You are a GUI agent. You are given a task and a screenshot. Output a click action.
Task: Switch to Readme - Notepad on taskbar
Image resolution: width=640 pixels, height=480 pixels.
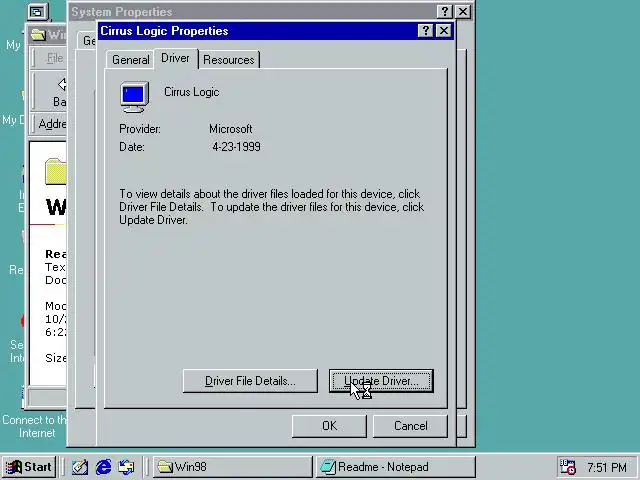[396, 467]
